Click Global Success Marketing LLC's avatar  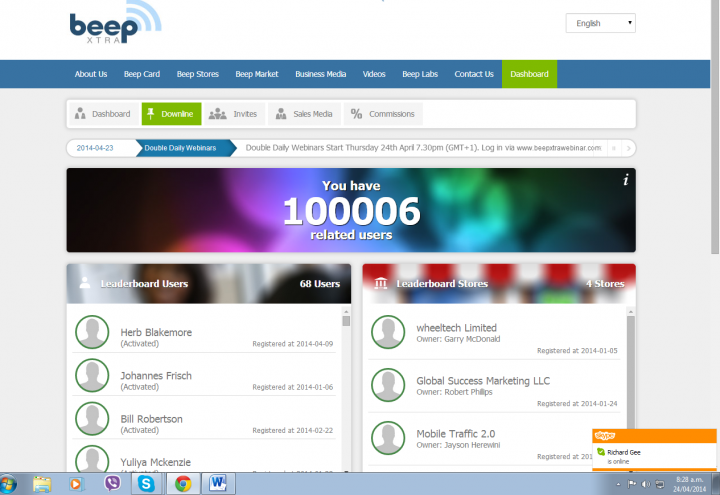[x=388, y=385]
